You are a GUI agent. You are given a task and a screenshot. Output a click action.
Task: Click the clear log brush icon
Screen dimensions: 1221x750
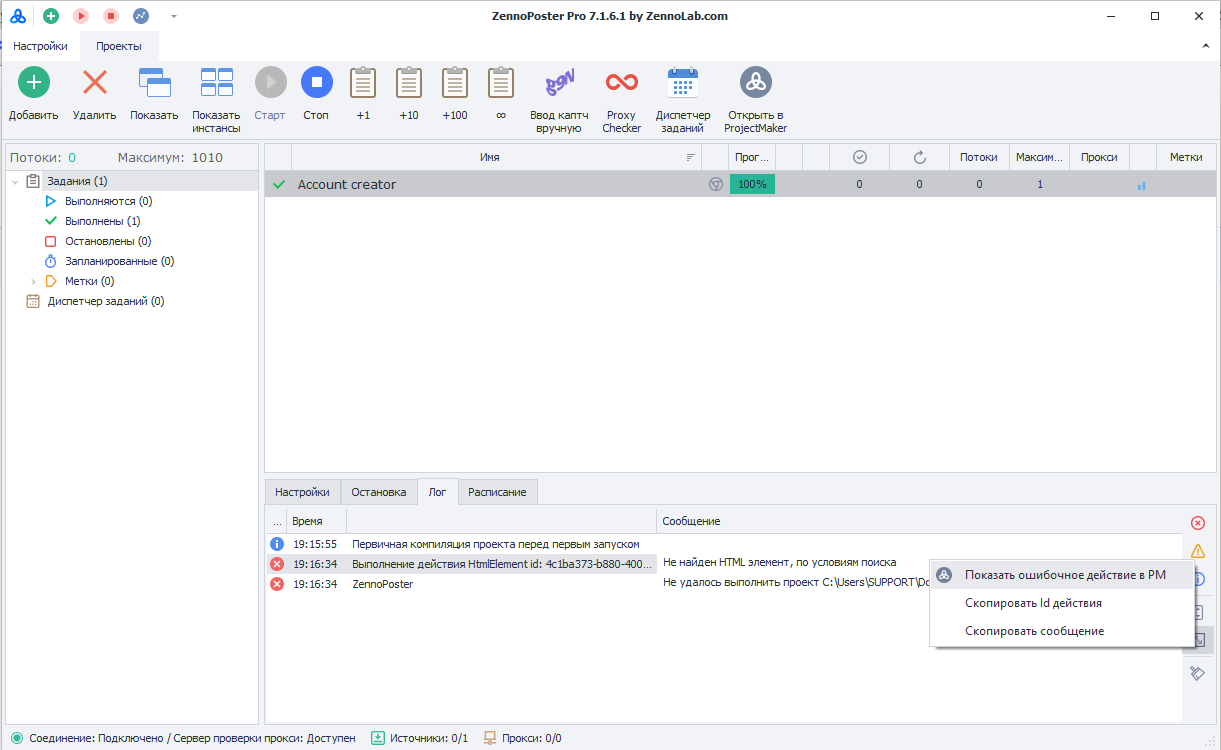tap(1198, 673)
